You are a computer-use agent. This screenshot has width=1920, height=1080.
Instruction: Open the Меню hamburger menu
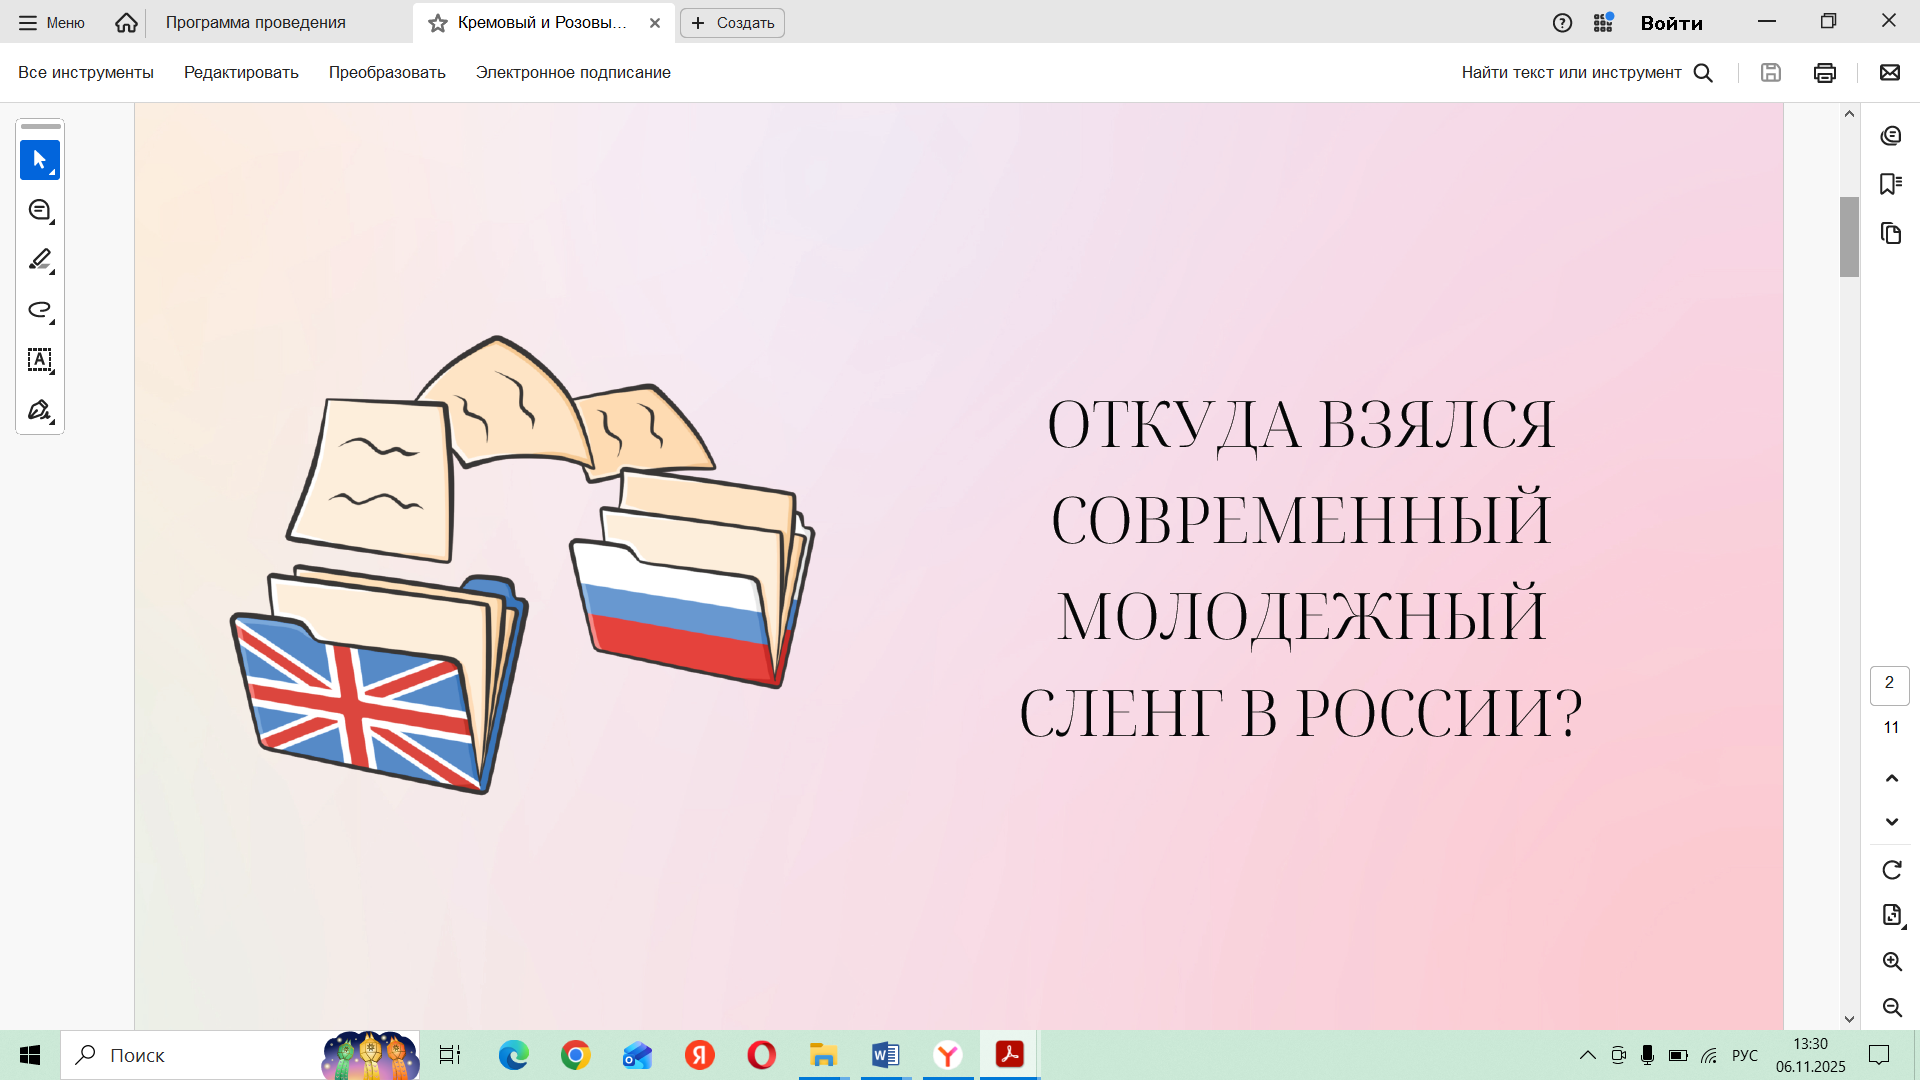tap(52, 22)
